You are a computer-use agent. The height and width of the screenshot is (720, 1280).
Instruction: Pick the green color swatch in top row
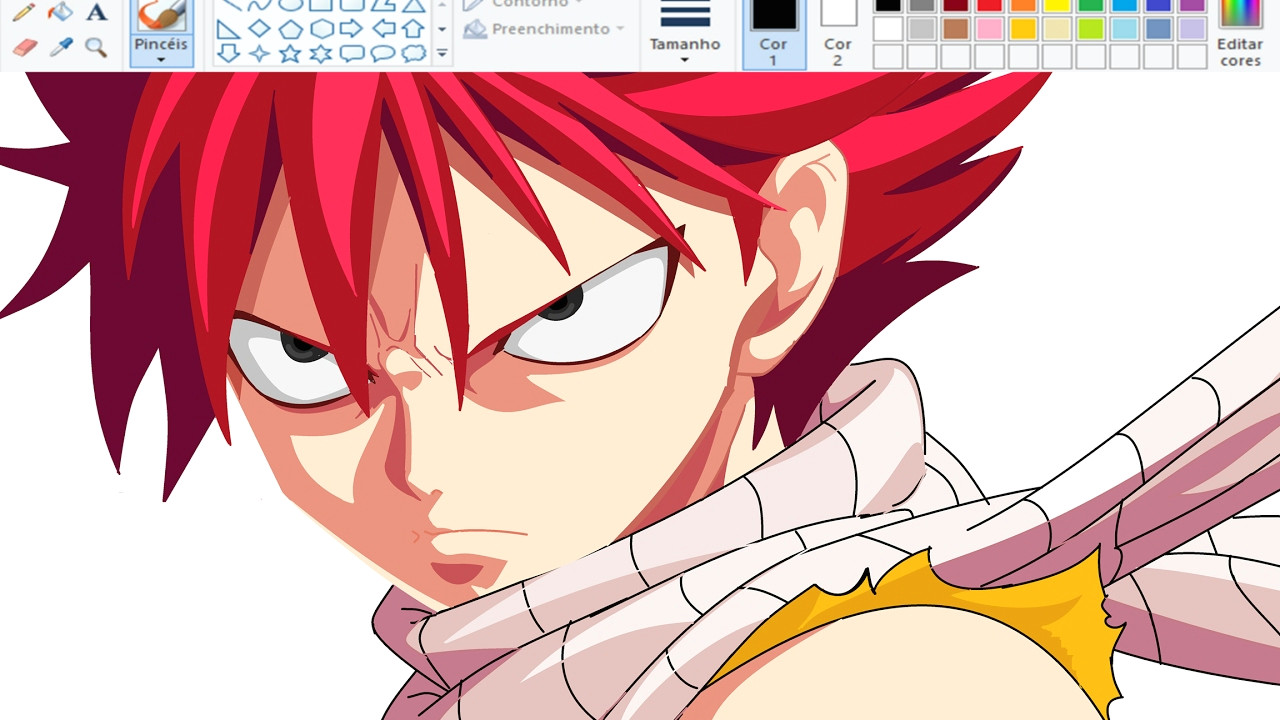tap(1091, 5)
